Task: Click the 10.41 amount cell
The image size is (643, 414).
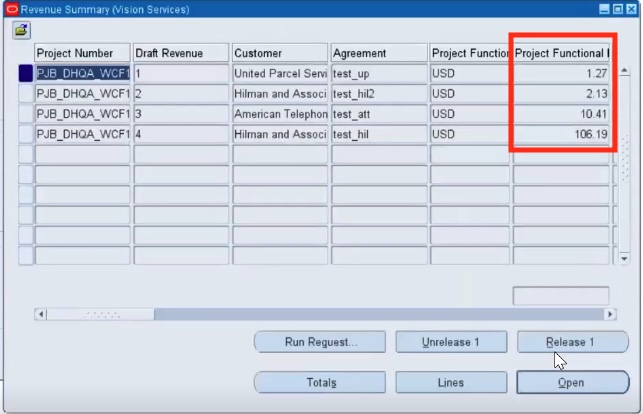Action: click(561, 114)
